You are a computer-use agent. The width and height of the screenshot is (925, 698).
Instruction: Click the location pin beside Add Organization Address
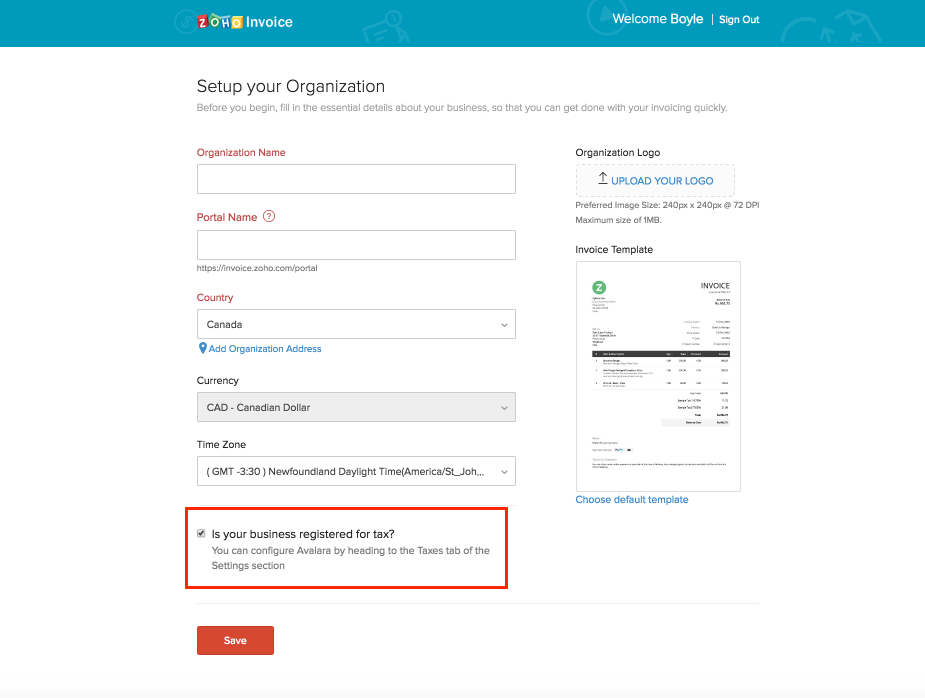click(x=202, y=348)
